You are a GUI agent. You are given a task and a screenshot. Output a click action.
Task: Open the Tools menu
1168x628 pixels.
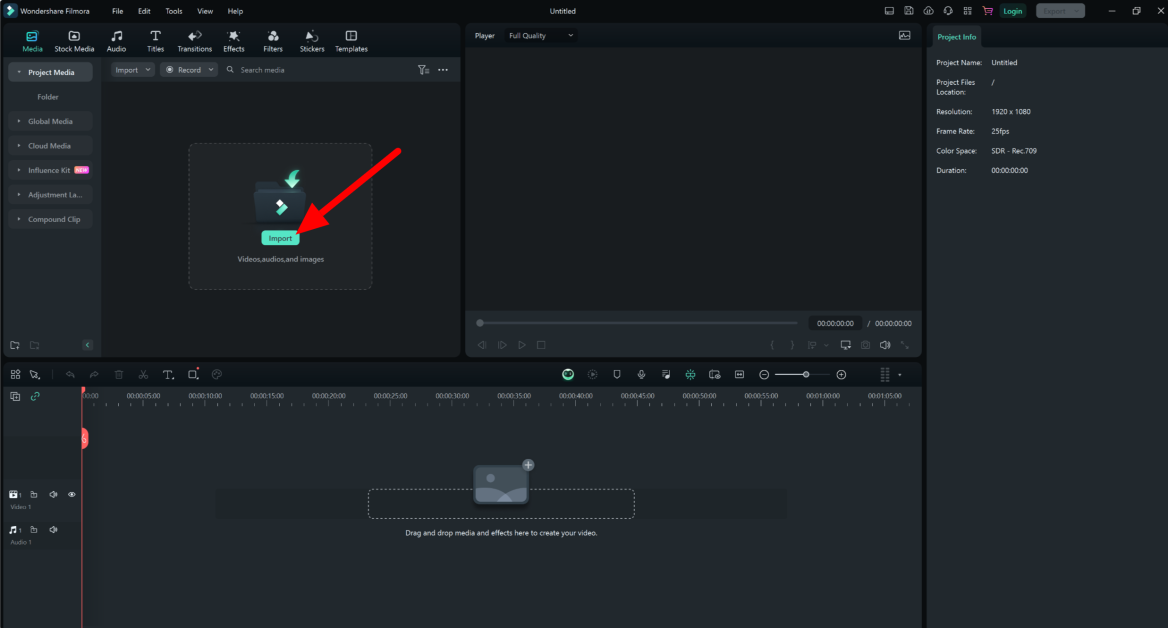pyautogui.click(x=173, y=11)
